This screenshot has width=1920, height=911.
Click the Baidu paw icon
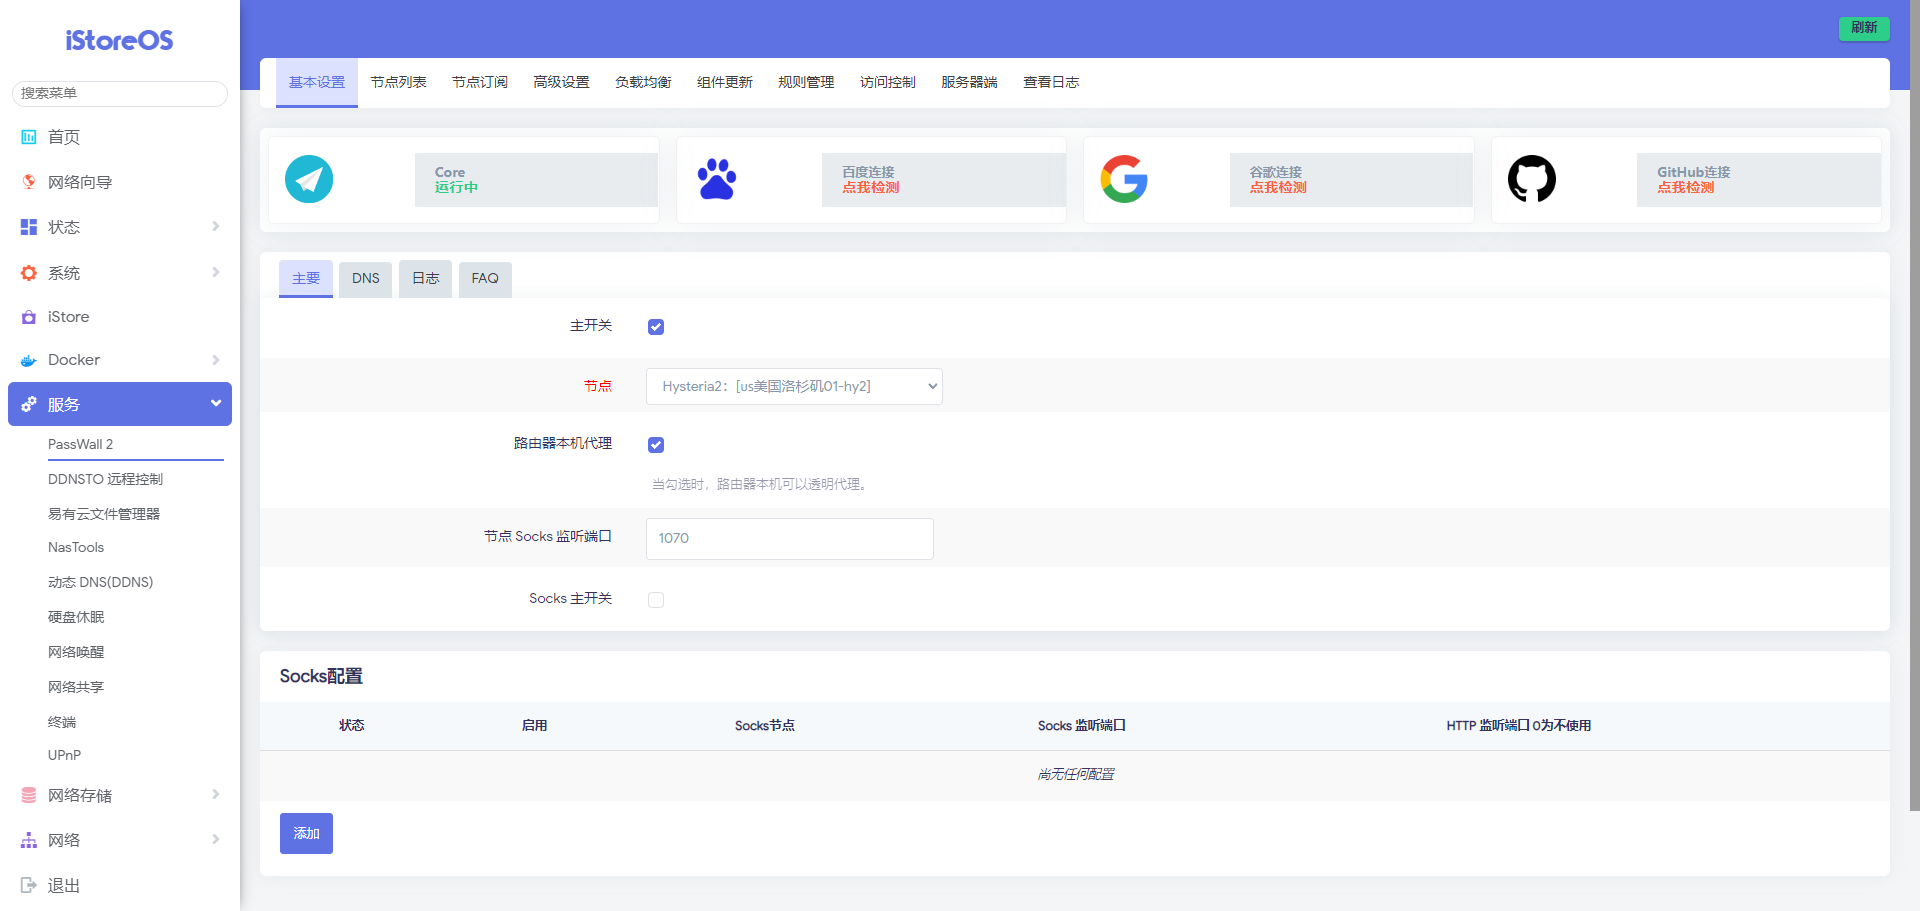[717, 179]
